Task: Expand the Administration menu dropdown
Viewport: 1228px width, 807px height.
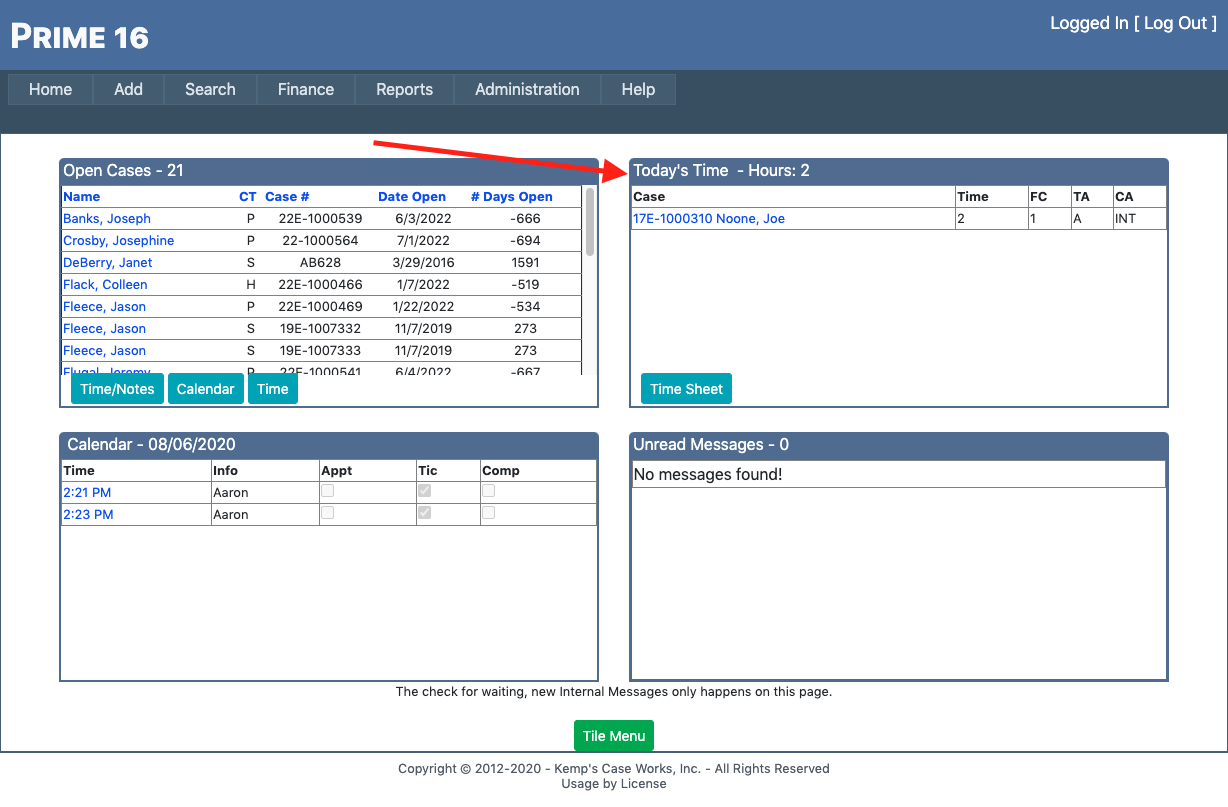Action: pyautogui.click(x=527, y=89)
